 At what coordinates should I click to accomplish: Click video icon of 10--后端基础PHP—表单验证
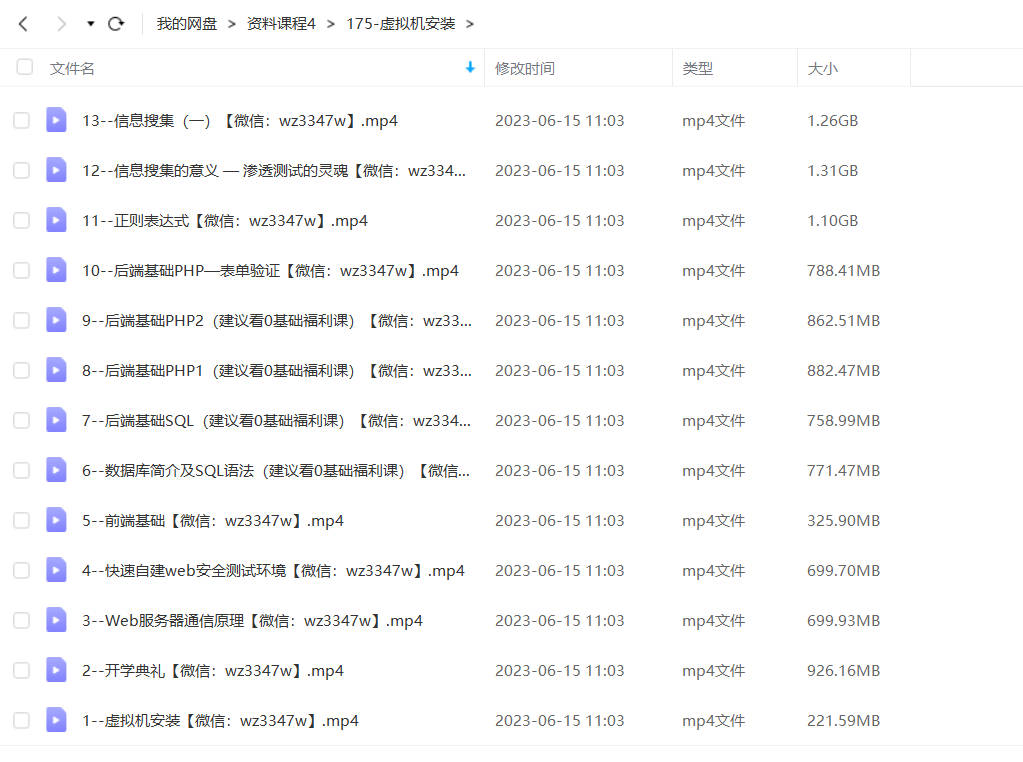[x=56, y=270]
